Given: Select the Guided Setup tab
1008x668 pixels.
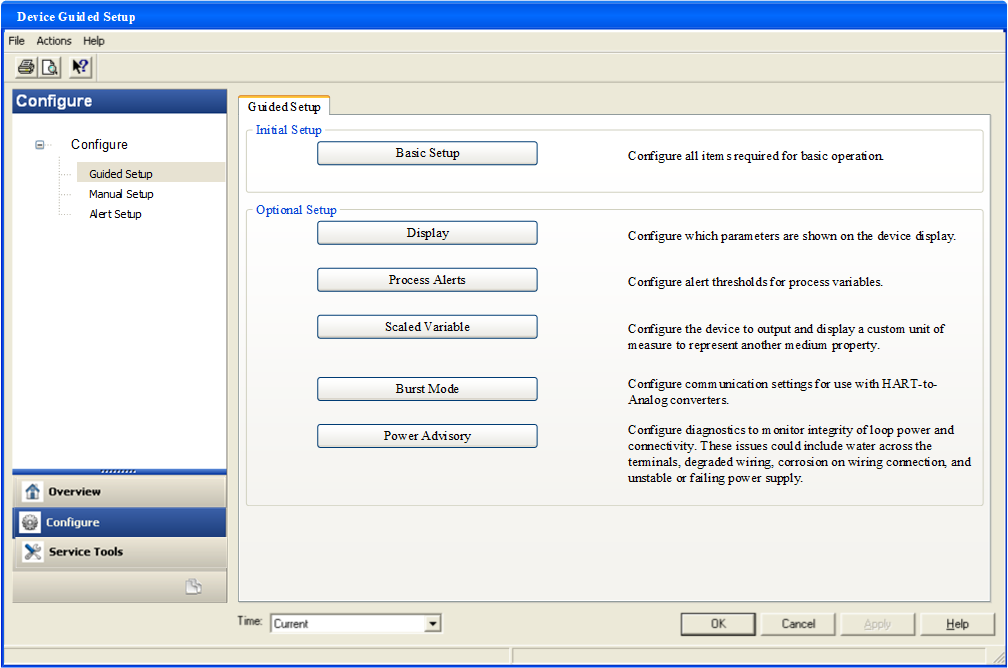Looking at the screenshot, I should [283, 107].
